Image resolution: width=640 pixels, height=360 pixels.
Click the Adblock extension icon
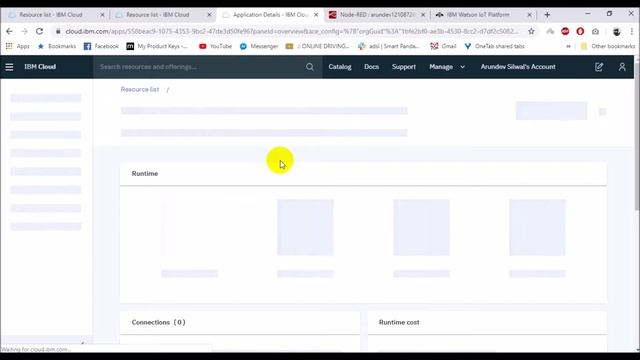click(x=565, y=31)
